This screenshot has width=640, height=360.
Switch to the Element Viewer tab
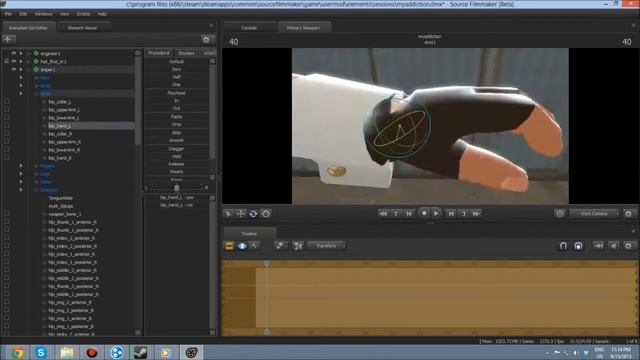[x=82, y=28]
